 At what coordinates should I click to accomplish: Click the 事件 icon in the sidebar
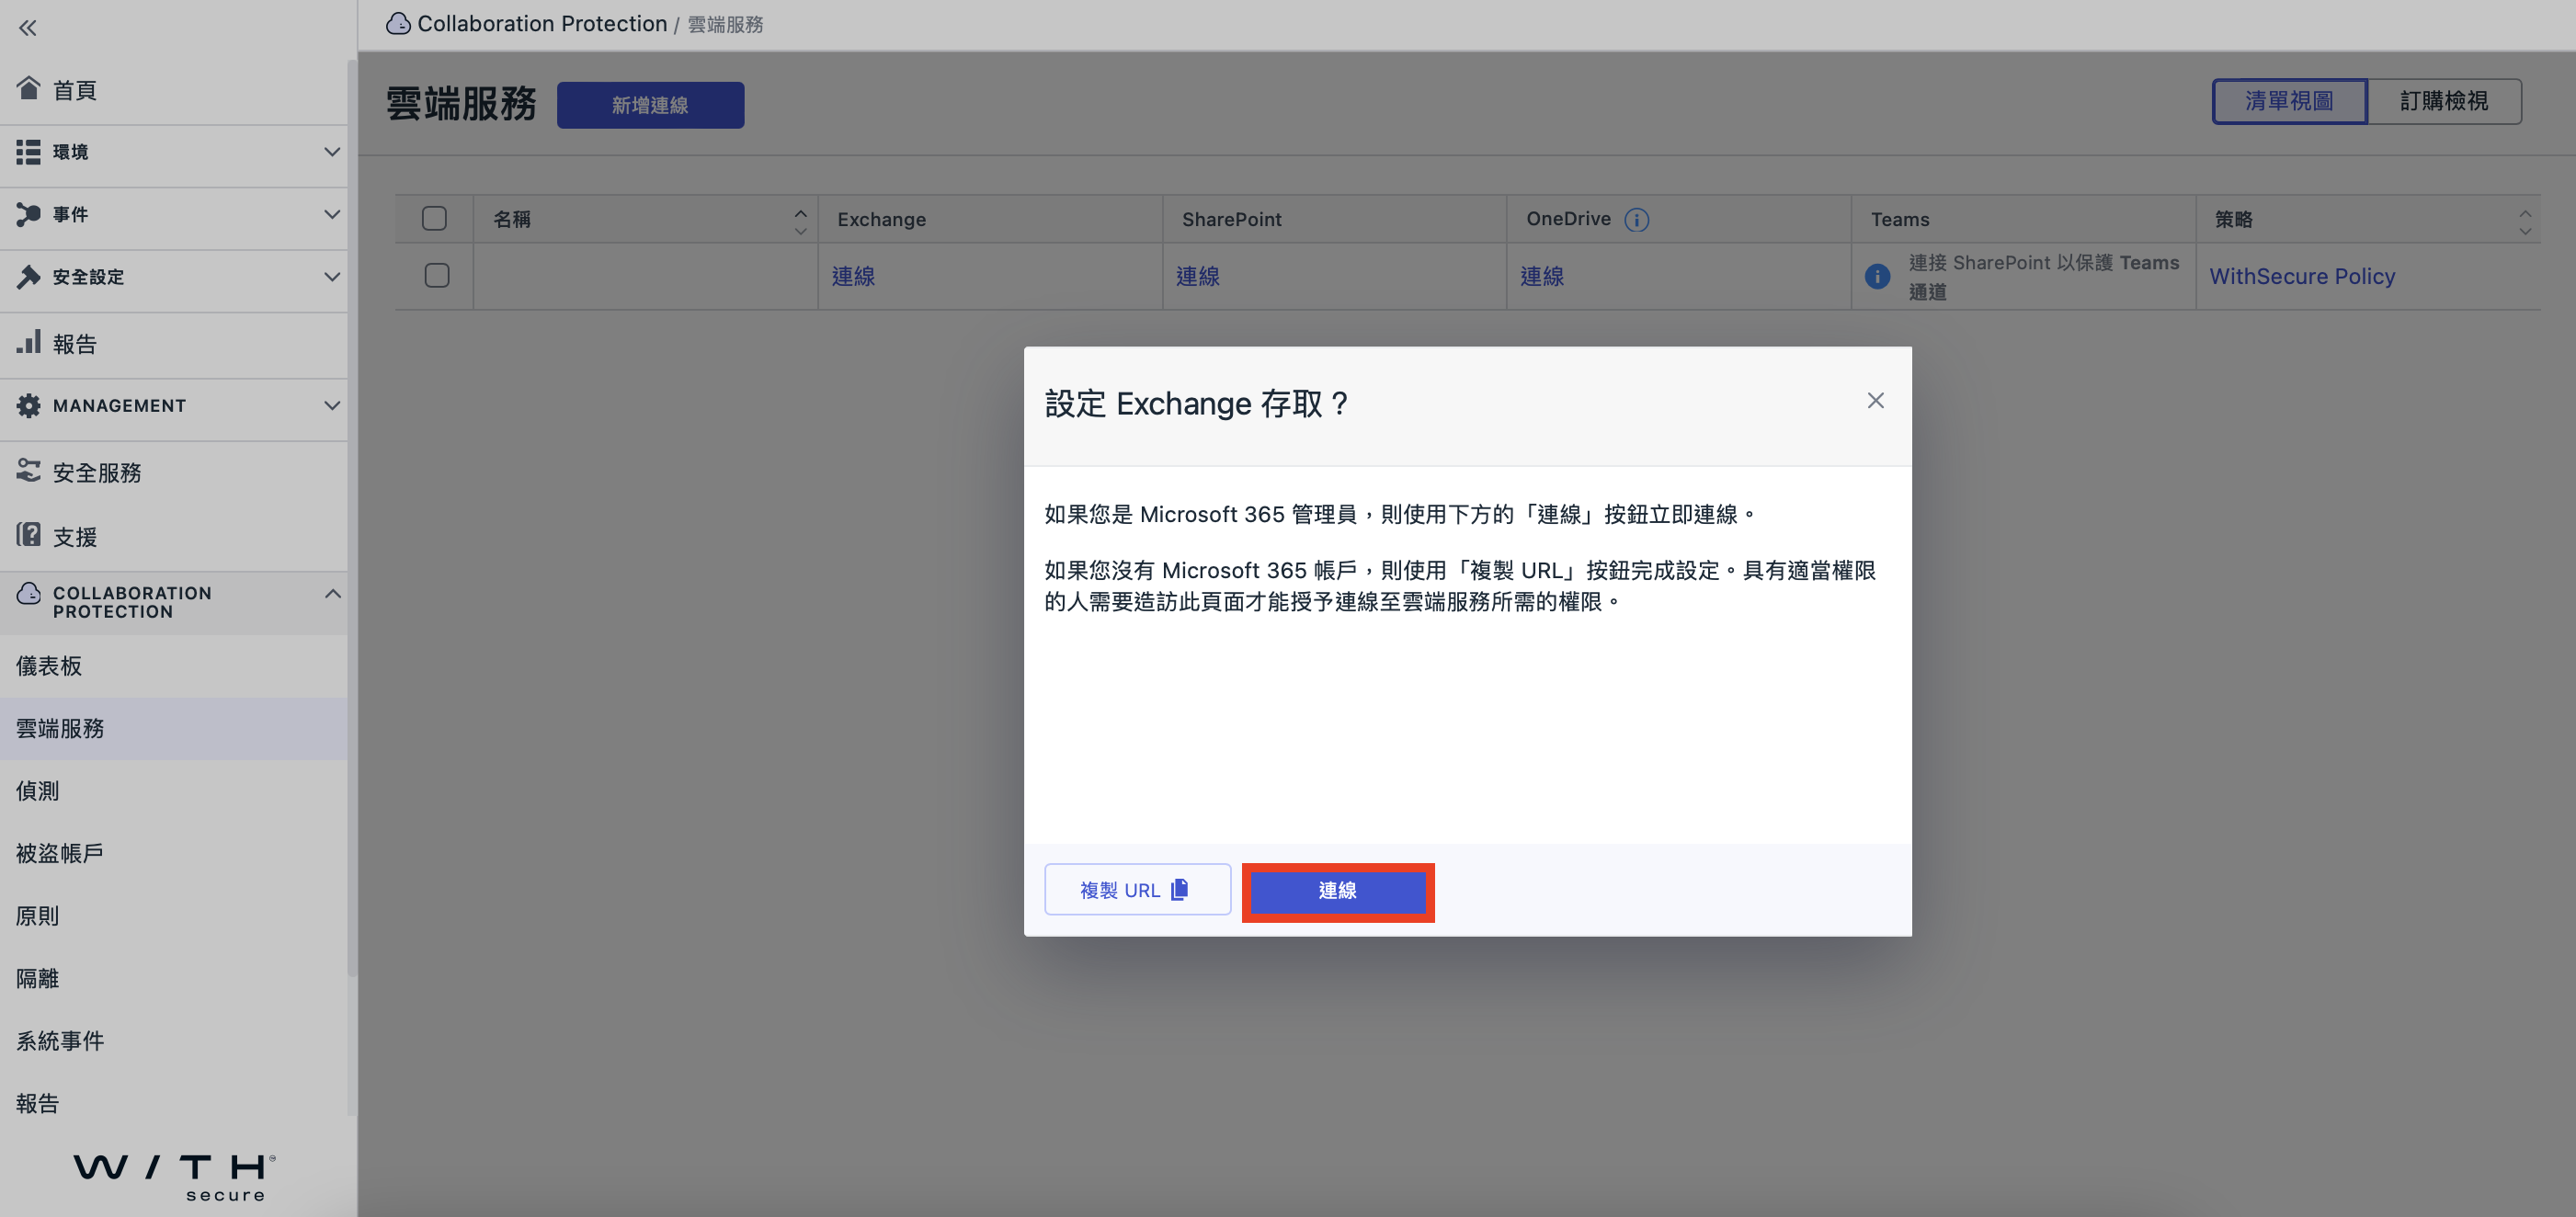[28, 214]
